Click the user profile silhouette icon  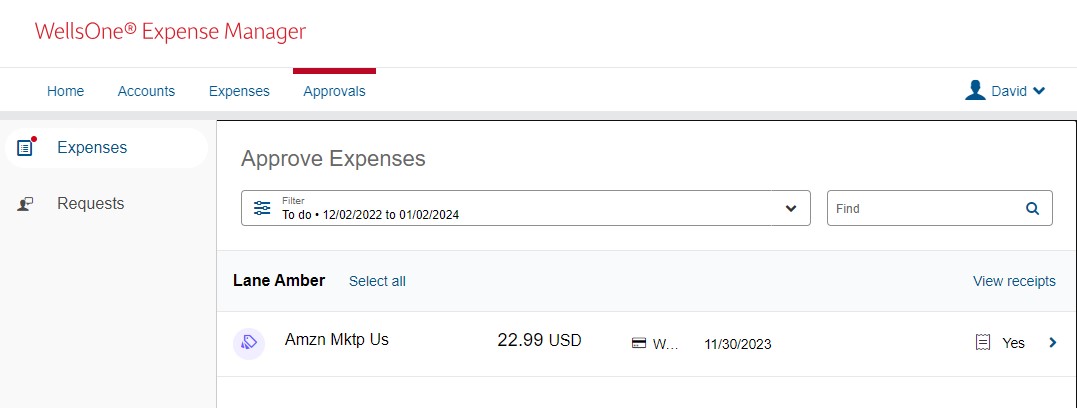pos(975,91)
